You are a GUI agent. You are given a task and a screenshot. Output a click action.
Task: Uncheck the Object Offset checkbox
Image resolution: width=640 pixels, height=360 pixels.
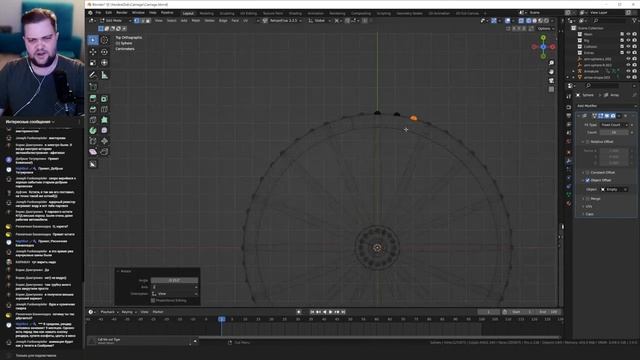(588, 180)
